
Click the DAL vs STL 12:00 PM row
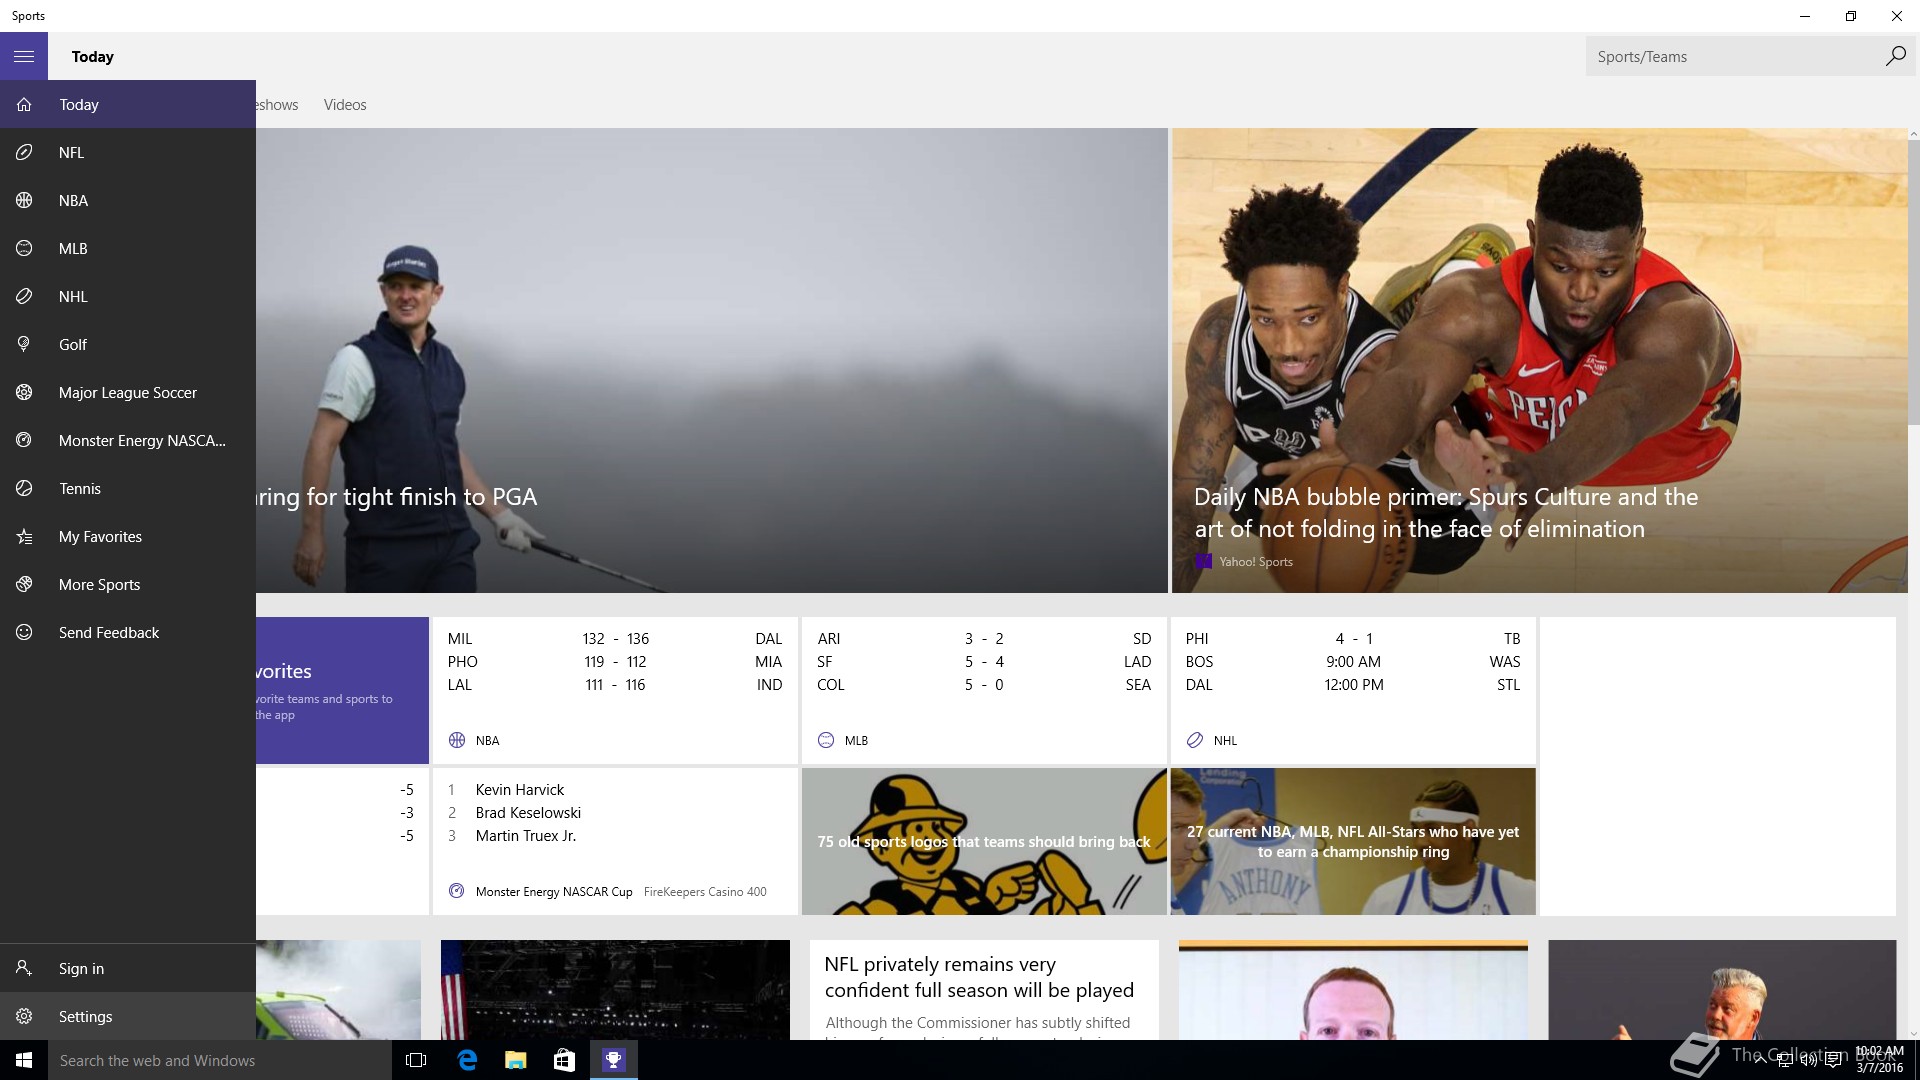(x=1353, y=685)
